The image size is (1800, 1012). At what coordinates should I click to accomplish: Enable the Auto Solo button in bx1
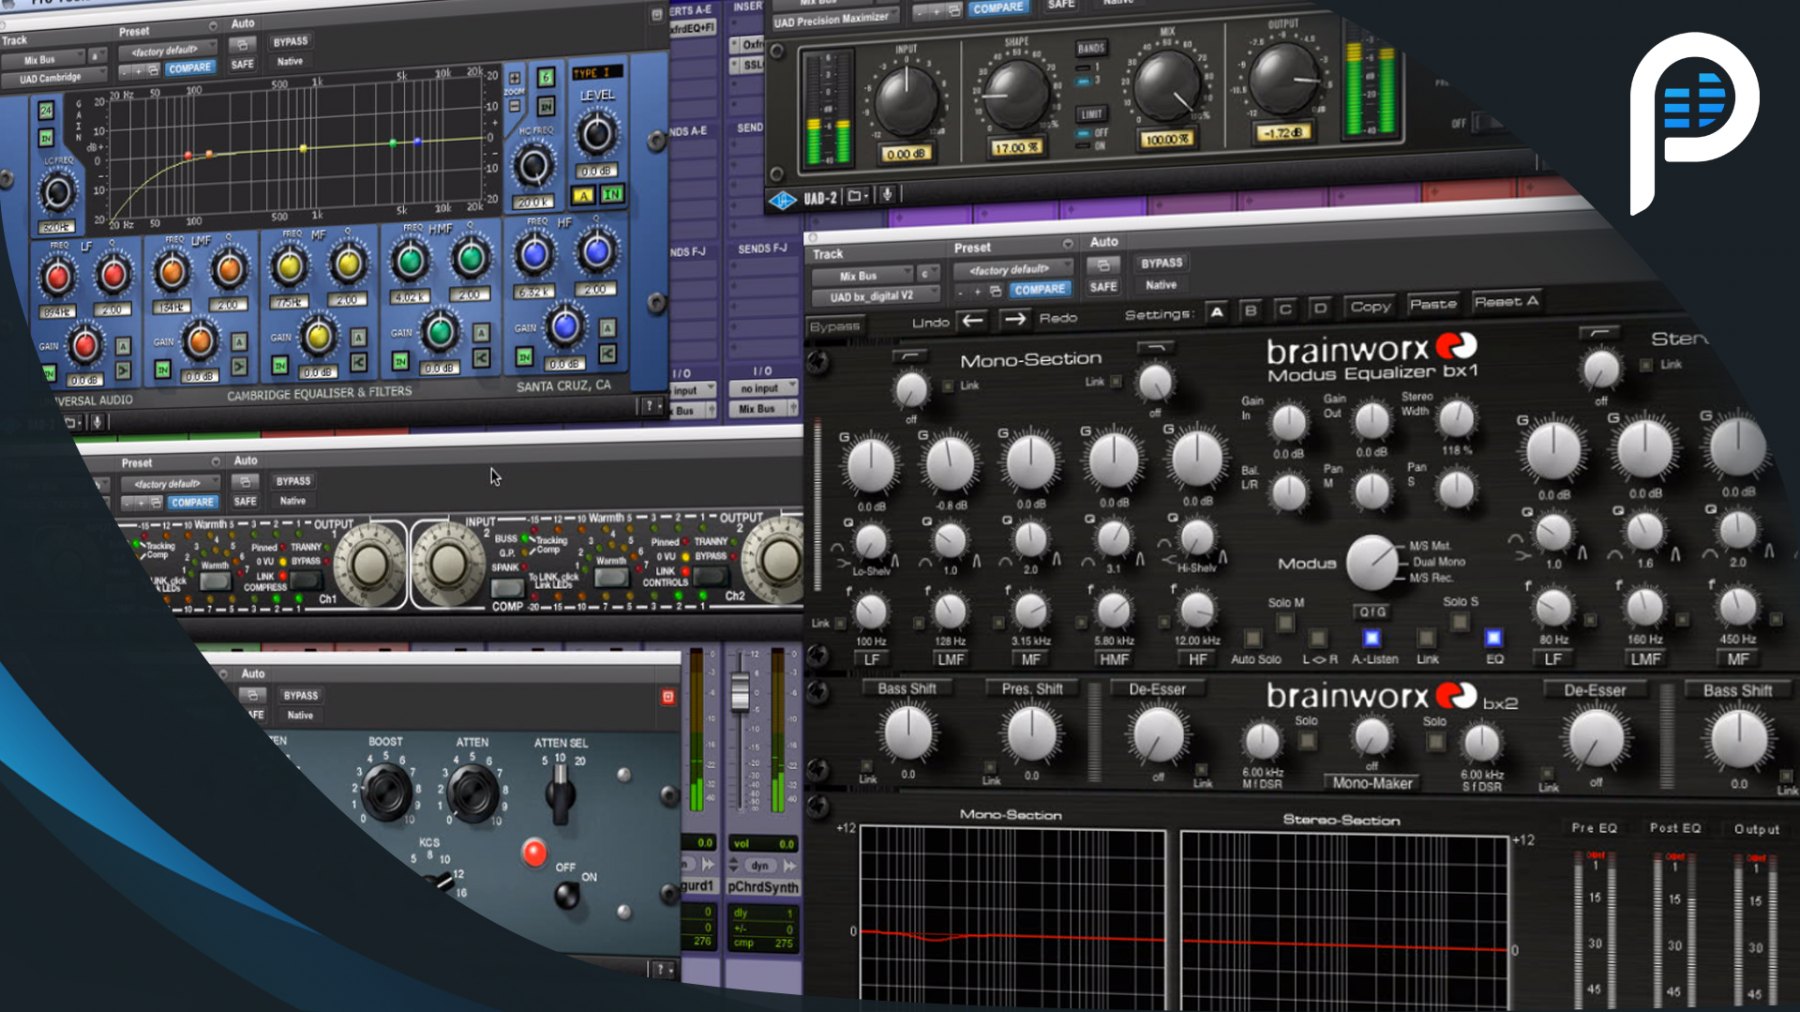1252,637
